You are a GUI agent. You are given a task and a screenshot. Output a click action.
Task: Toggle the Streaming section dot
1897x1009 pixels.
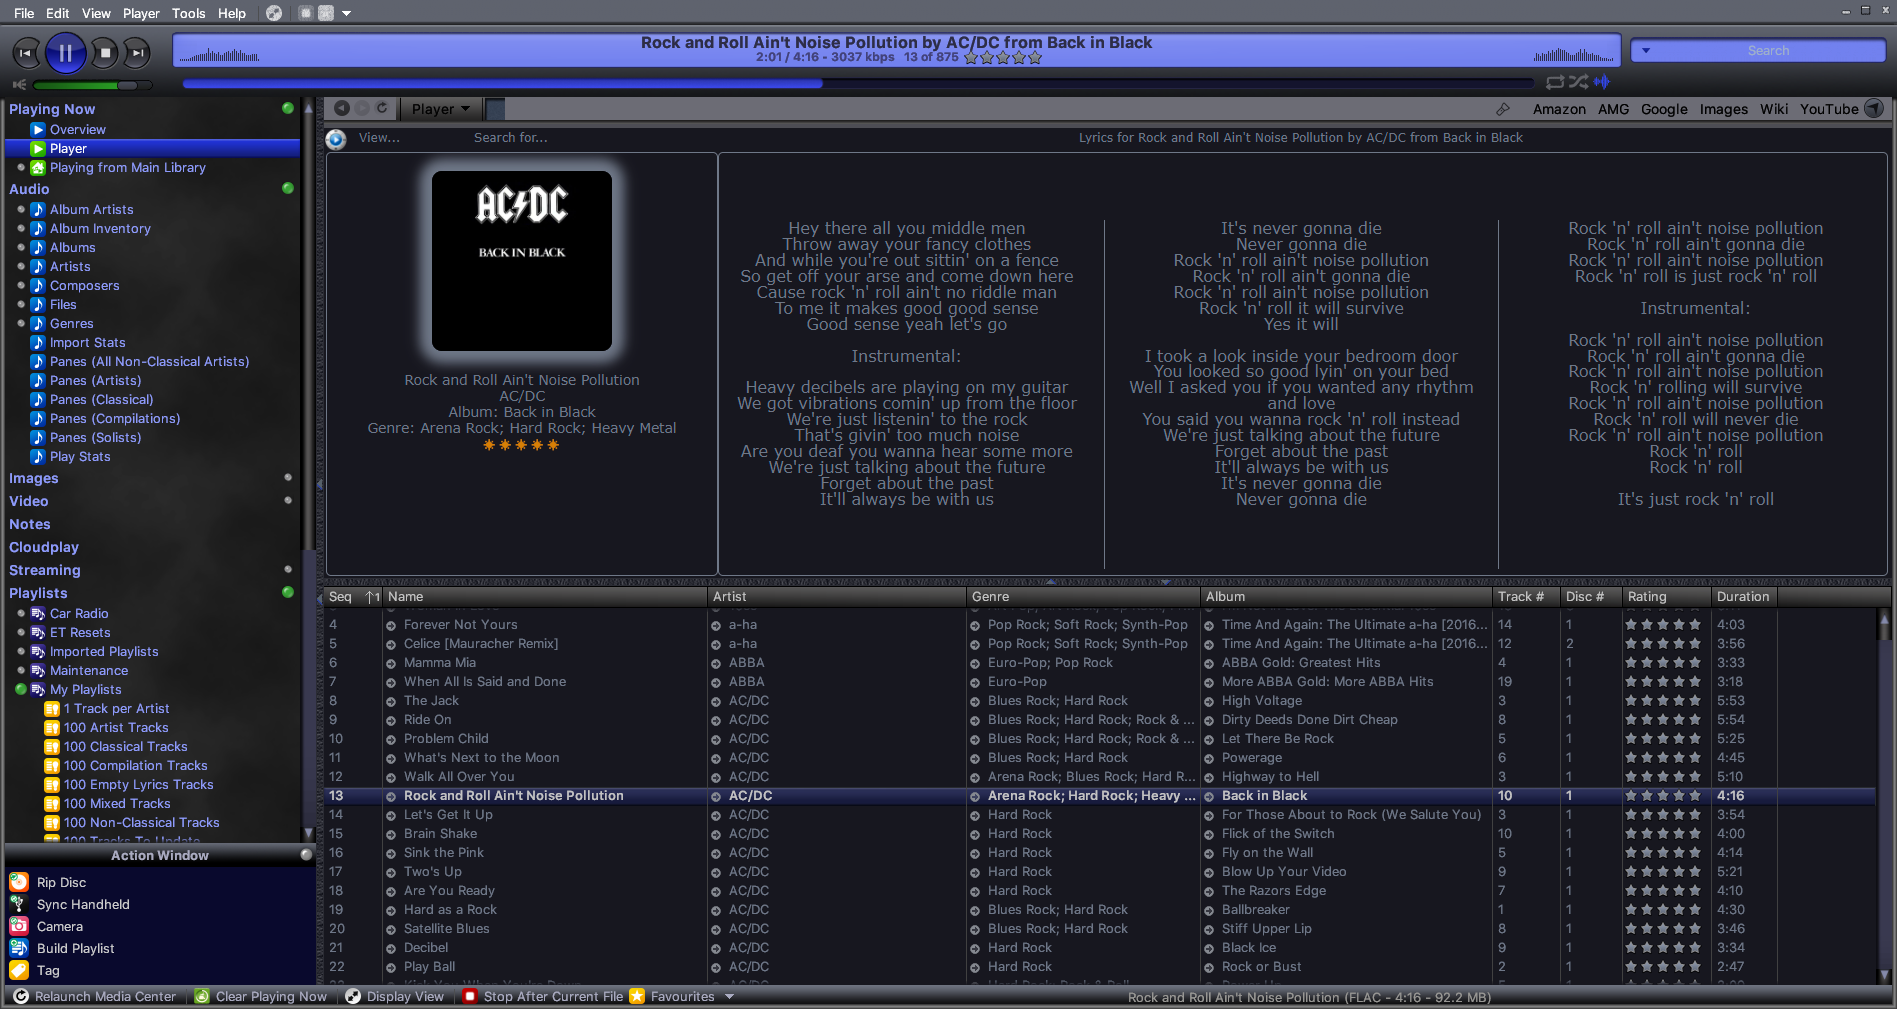coord(288,569)
